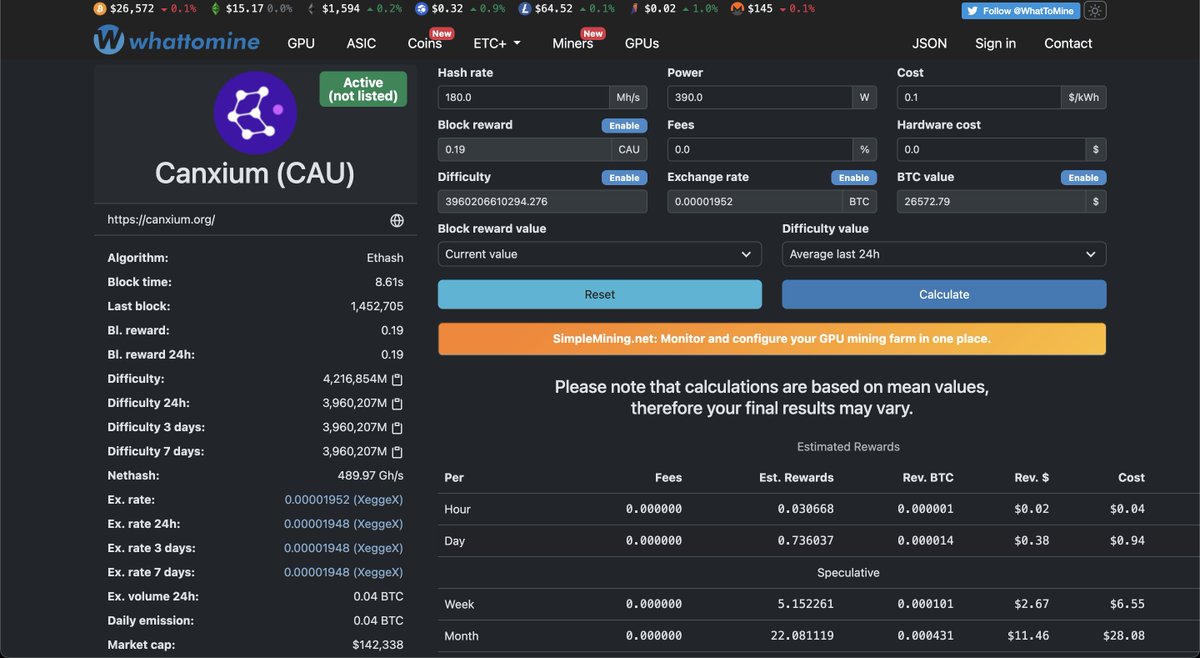1200x658 pixels.
Task: Click the Block time value 8.61s
Action: 387,282
